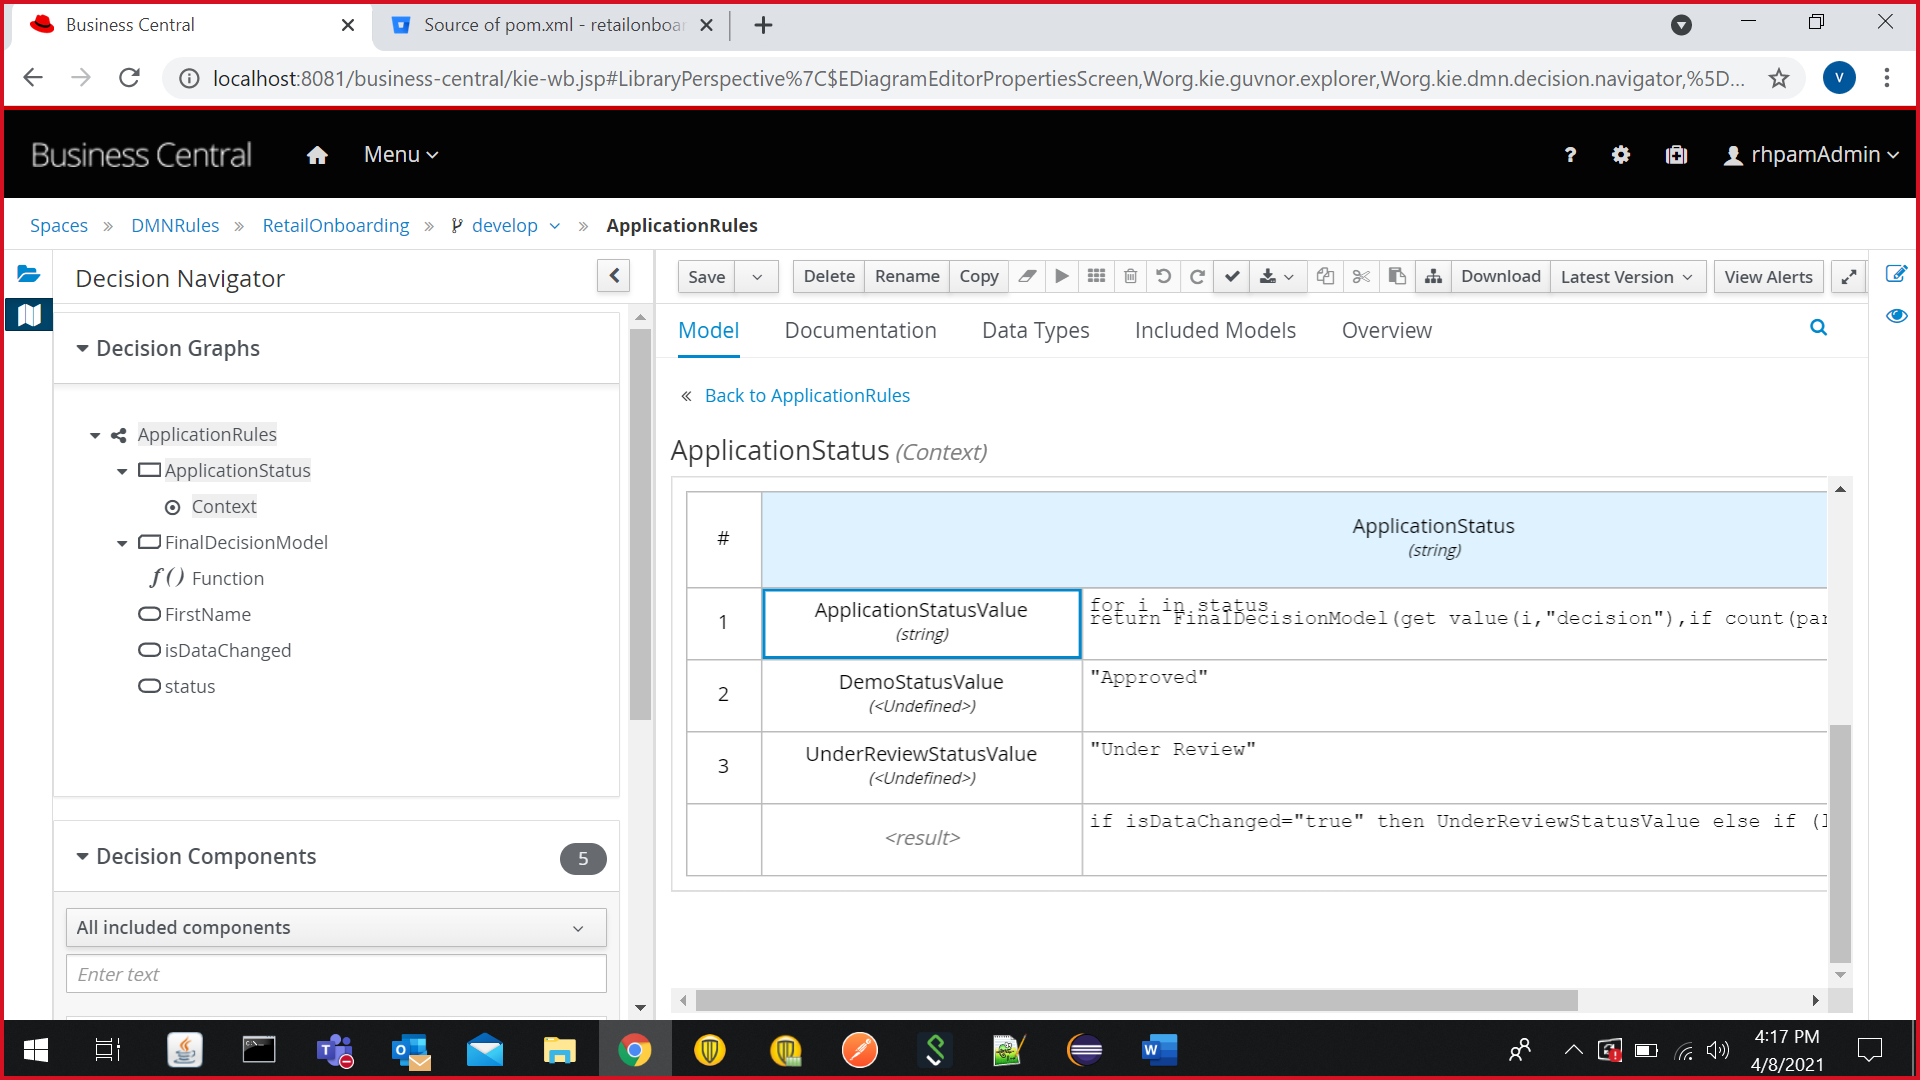Open the Latest Version dropdown
Image resolution: width=1920 pixels, height=1080 pixels.
pos(1626,277)
